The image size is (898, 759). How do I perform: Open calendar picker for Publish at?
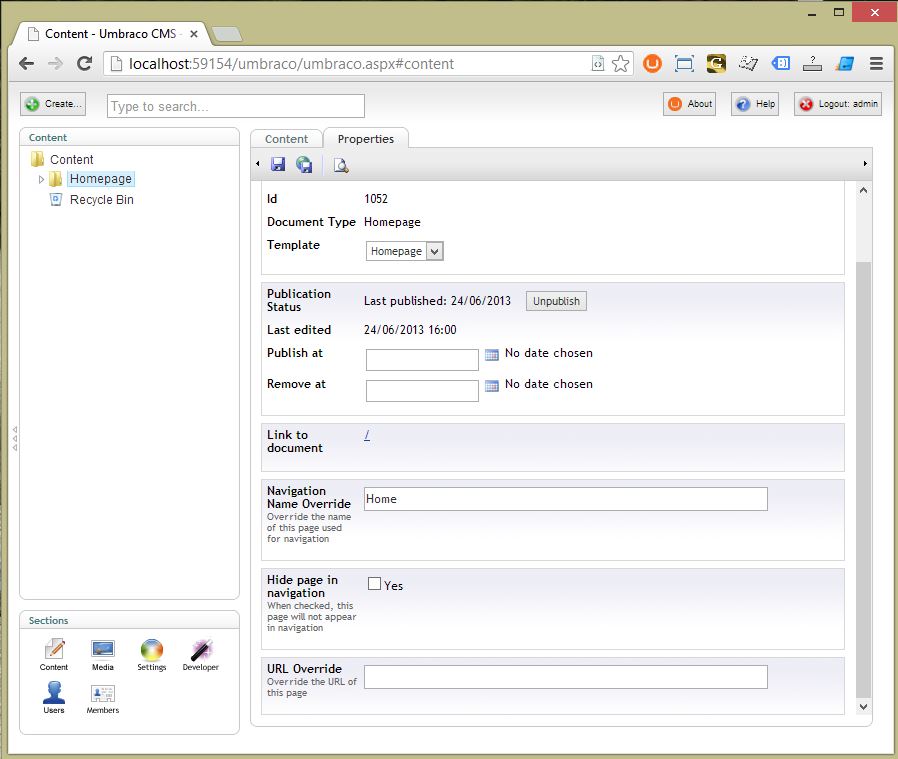(491, 355)
